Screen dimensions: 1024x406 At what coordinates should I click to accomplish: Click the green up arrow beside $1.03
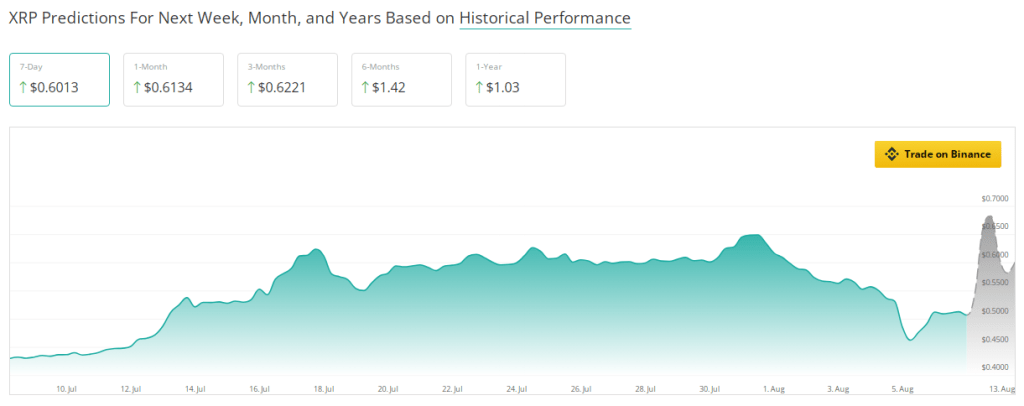[480, 88]
